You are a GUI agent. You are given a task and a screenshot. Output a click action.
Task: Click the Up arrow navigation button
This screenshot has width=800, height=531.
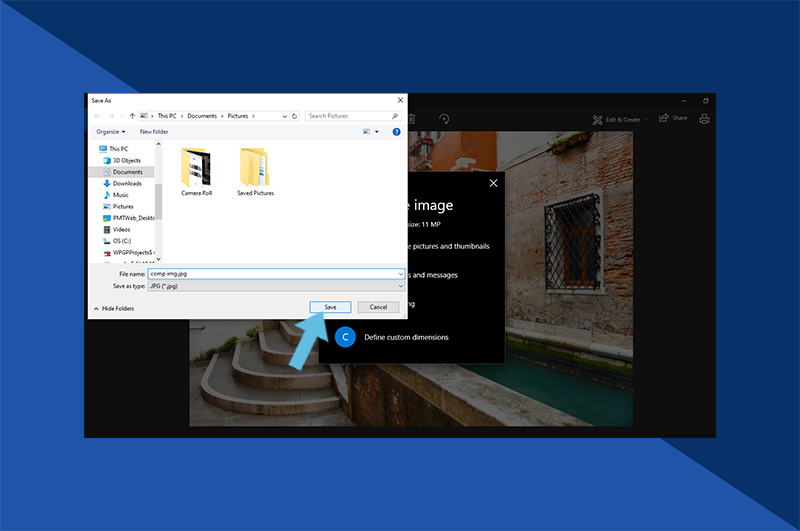click(x=132, y=116)
